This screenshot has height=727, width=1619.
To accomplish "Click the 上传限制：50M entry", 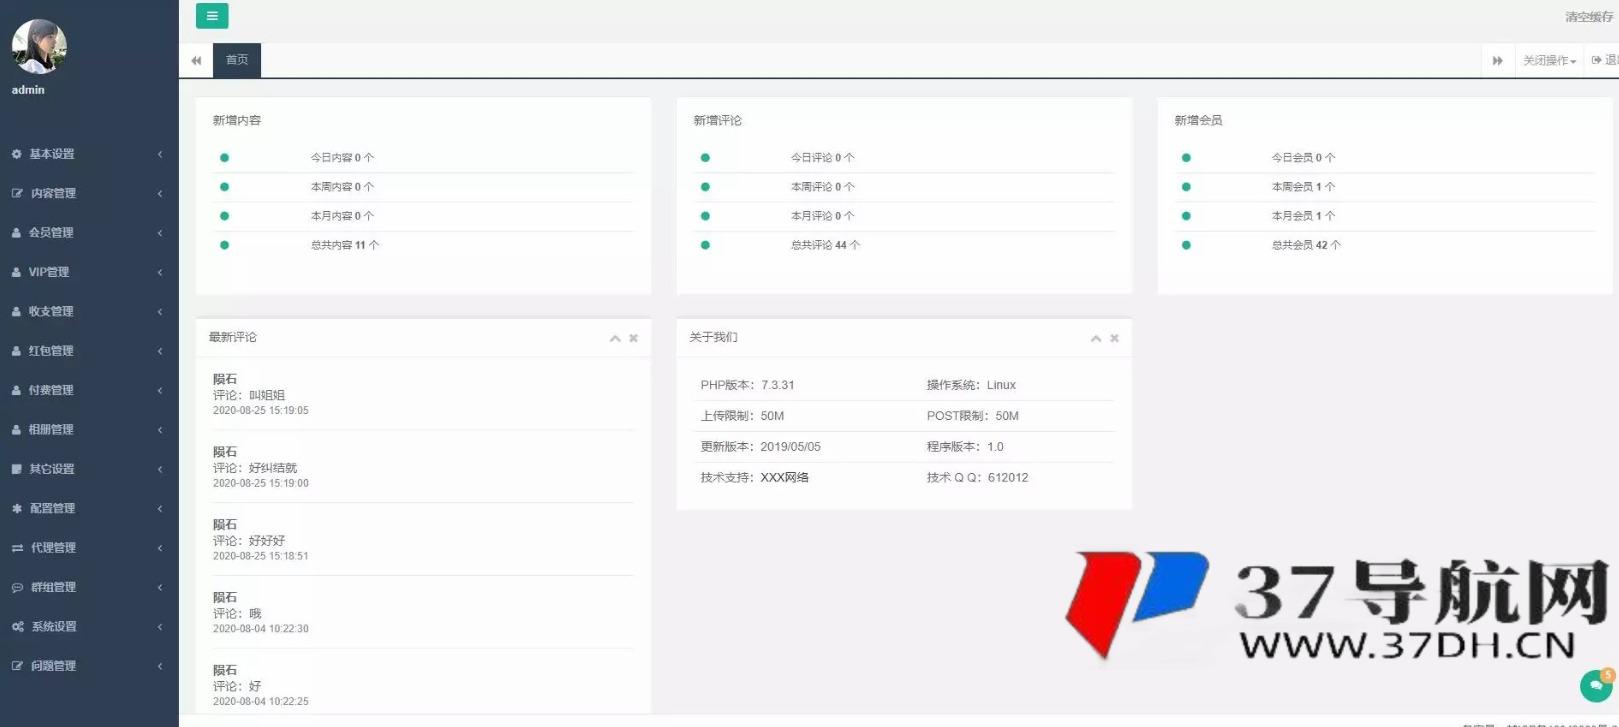I will pos(742,416).
